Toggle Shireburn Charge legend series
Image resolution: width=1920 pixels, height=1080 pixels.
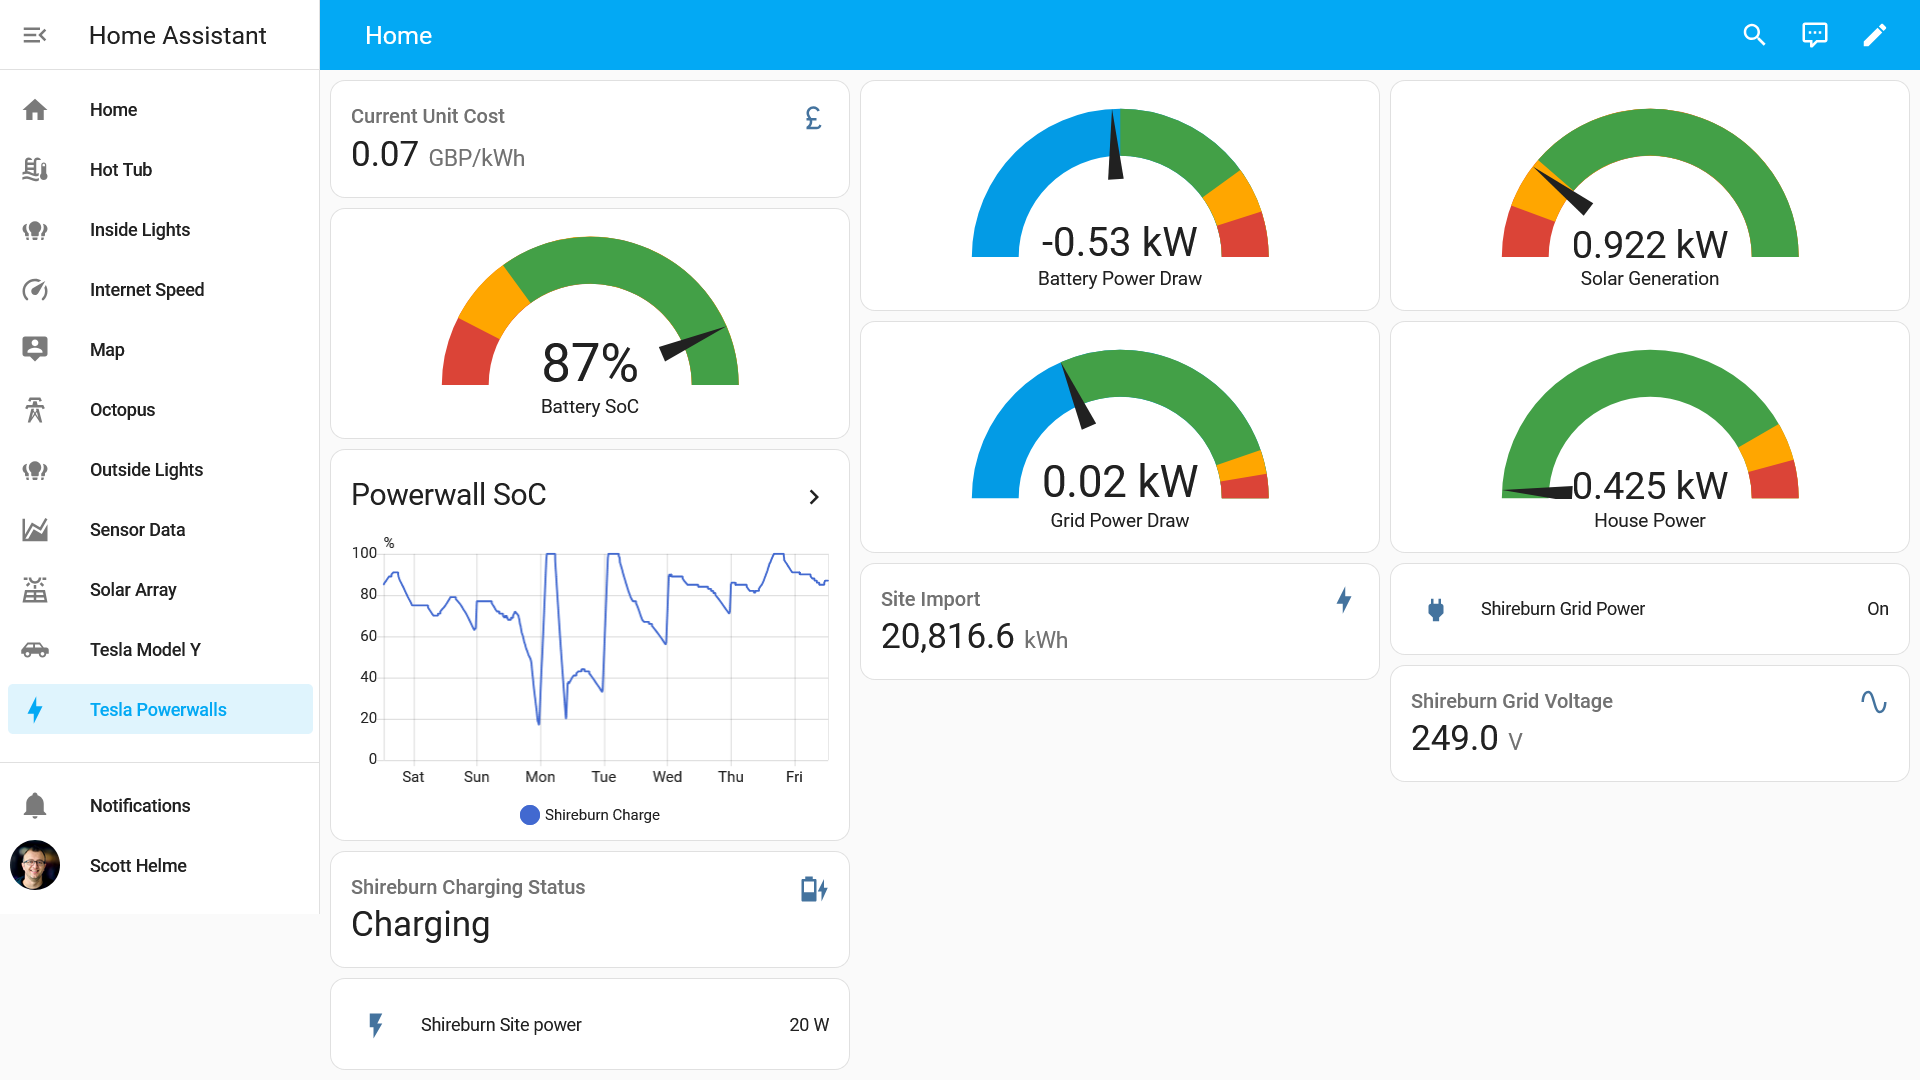click(x=590, y=815)
